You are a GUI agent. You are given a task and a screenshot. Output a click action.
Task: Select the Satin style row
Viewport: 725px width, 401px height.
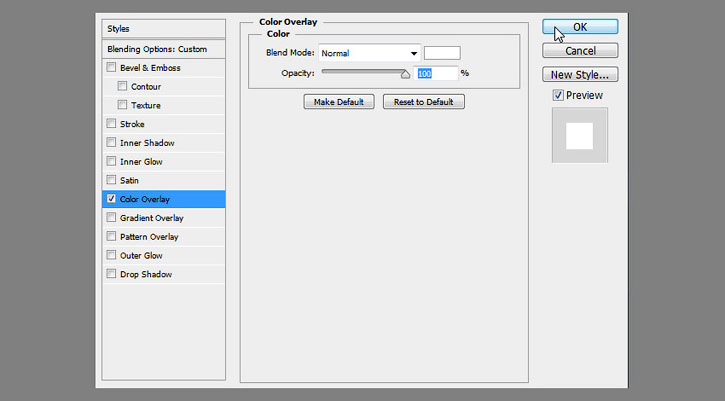164,180
